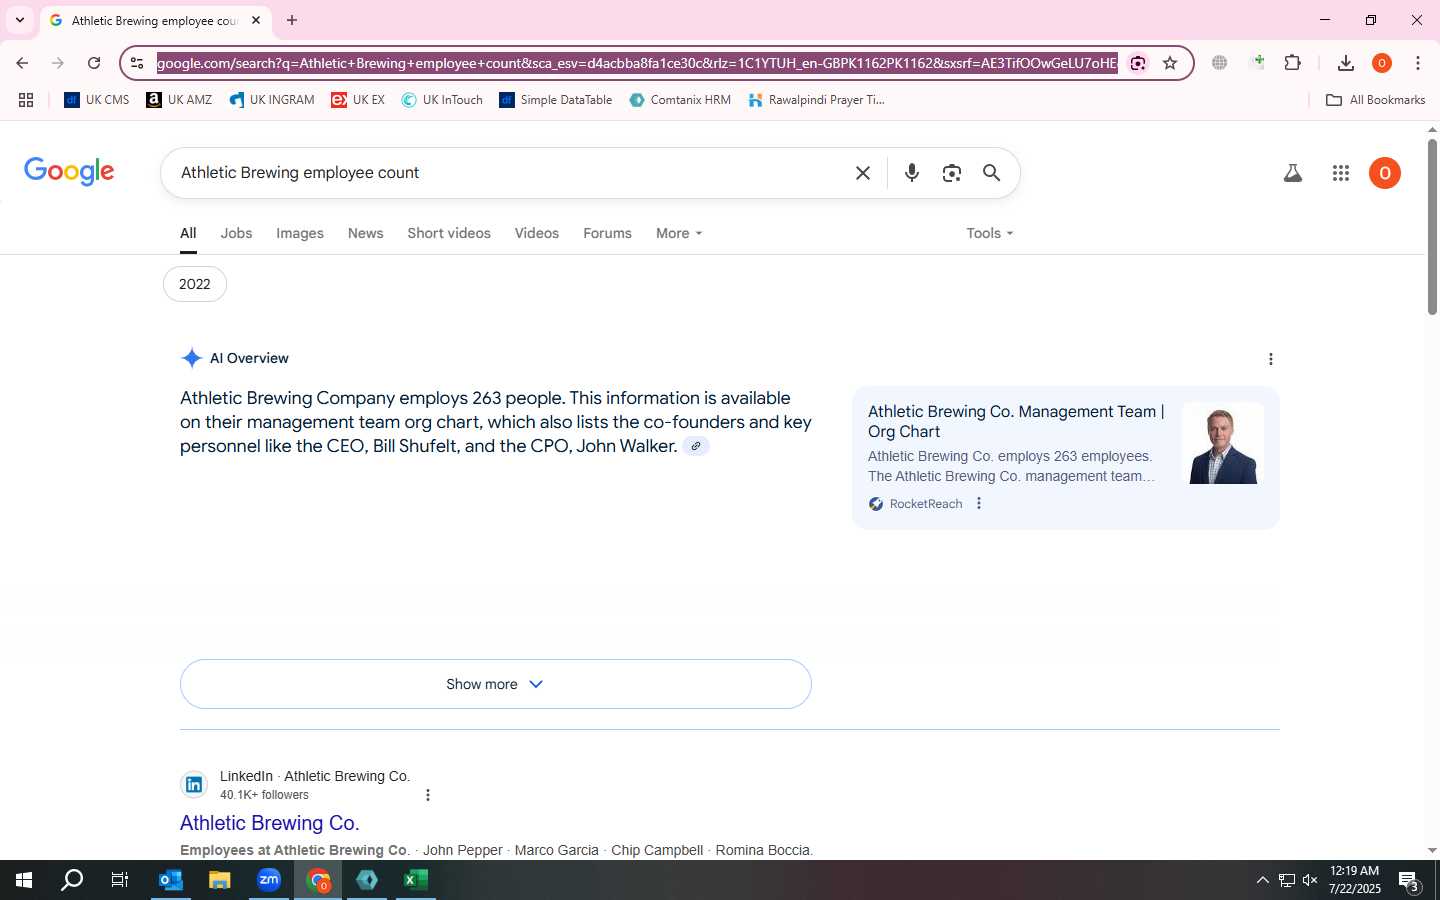
Task: Open UK INGRAM bookmark
Action: click(x=272, y=100)
